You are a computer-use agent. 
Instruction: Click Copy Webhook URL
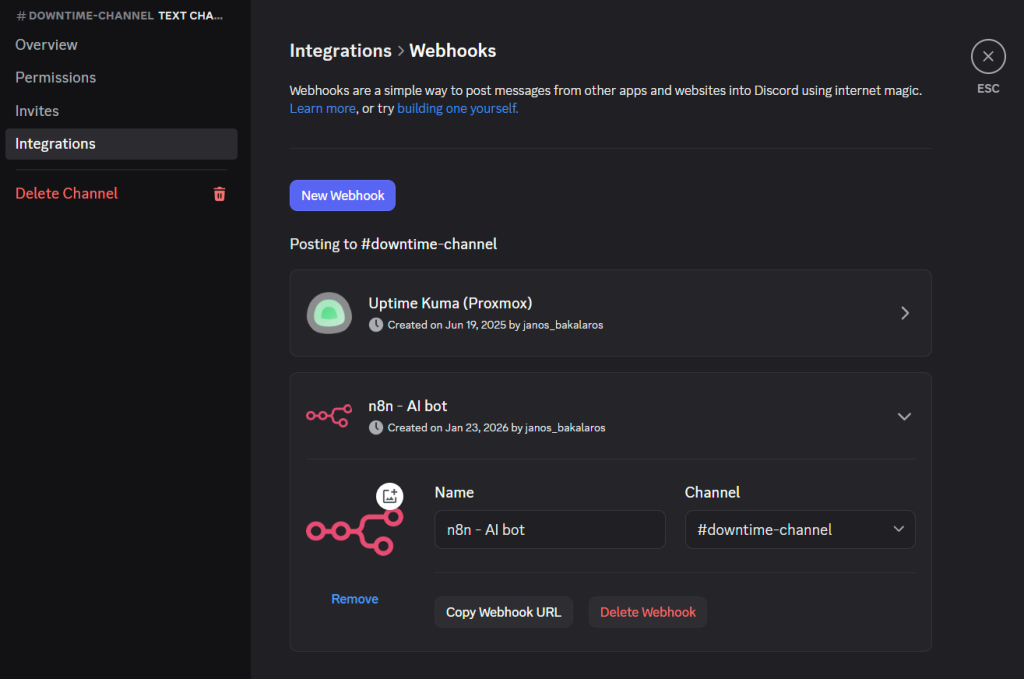click(503, 611)
